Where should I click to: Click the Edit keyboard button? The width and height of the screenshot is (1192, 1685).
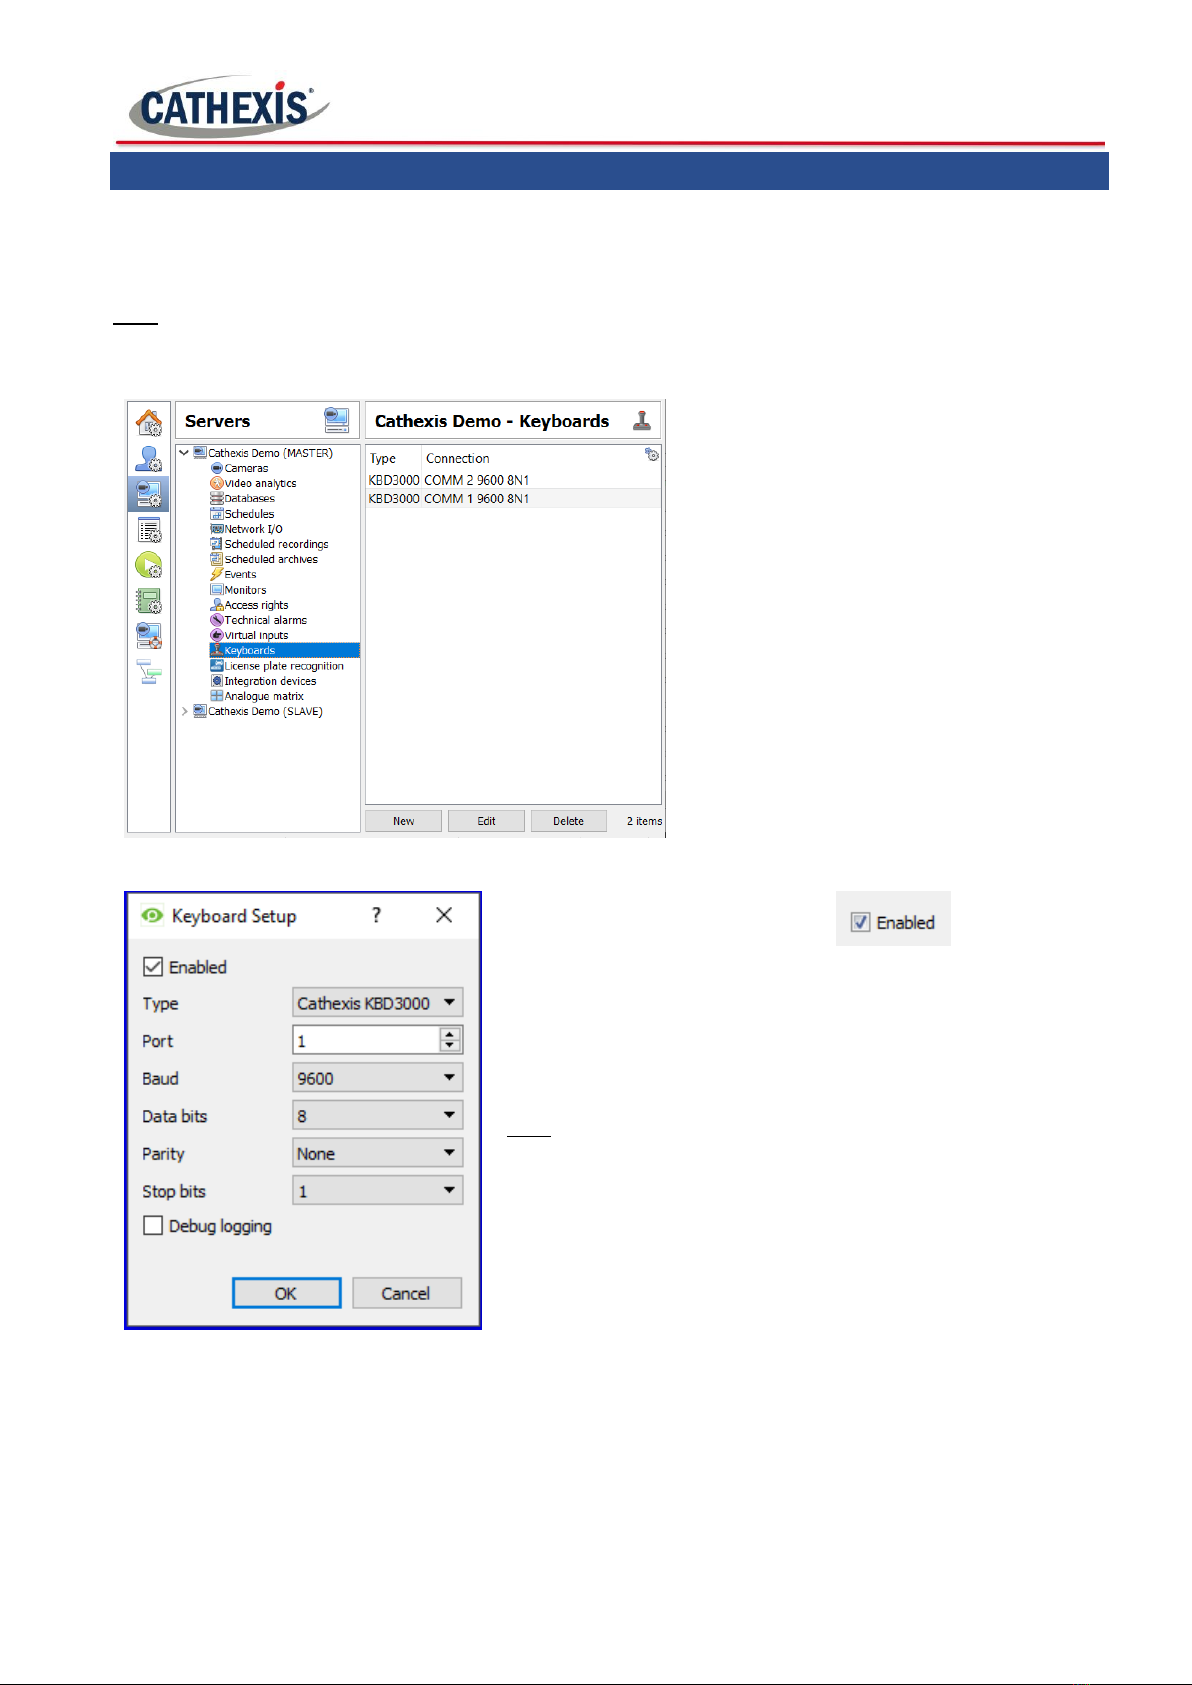coord(486,821)
